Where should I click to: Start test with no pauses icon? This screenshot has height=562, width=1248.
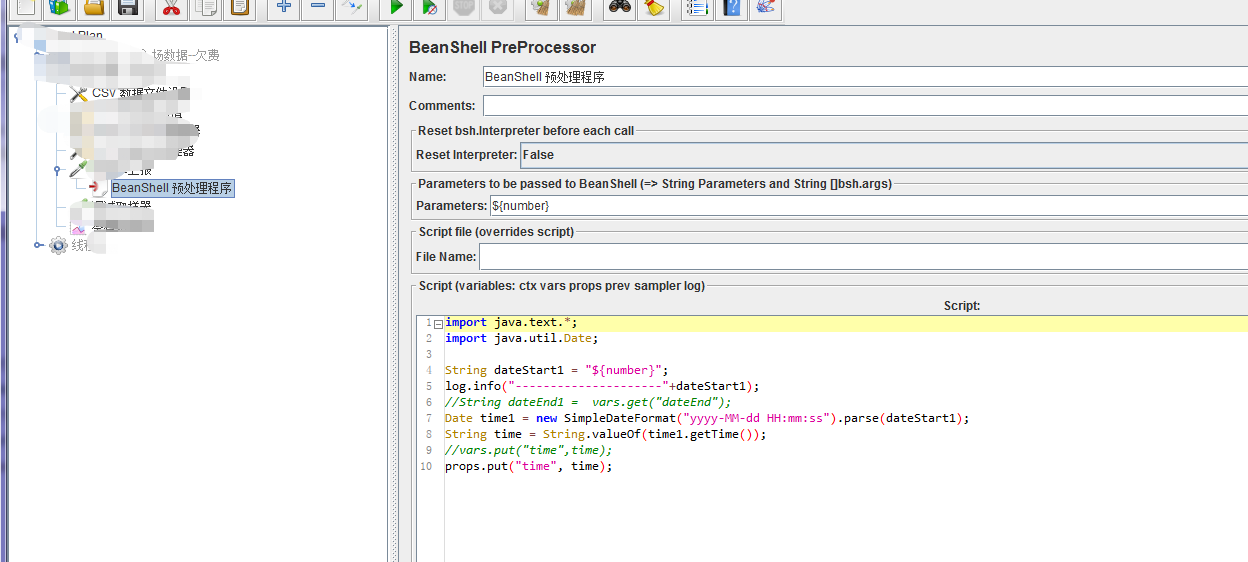coord(430,8)
